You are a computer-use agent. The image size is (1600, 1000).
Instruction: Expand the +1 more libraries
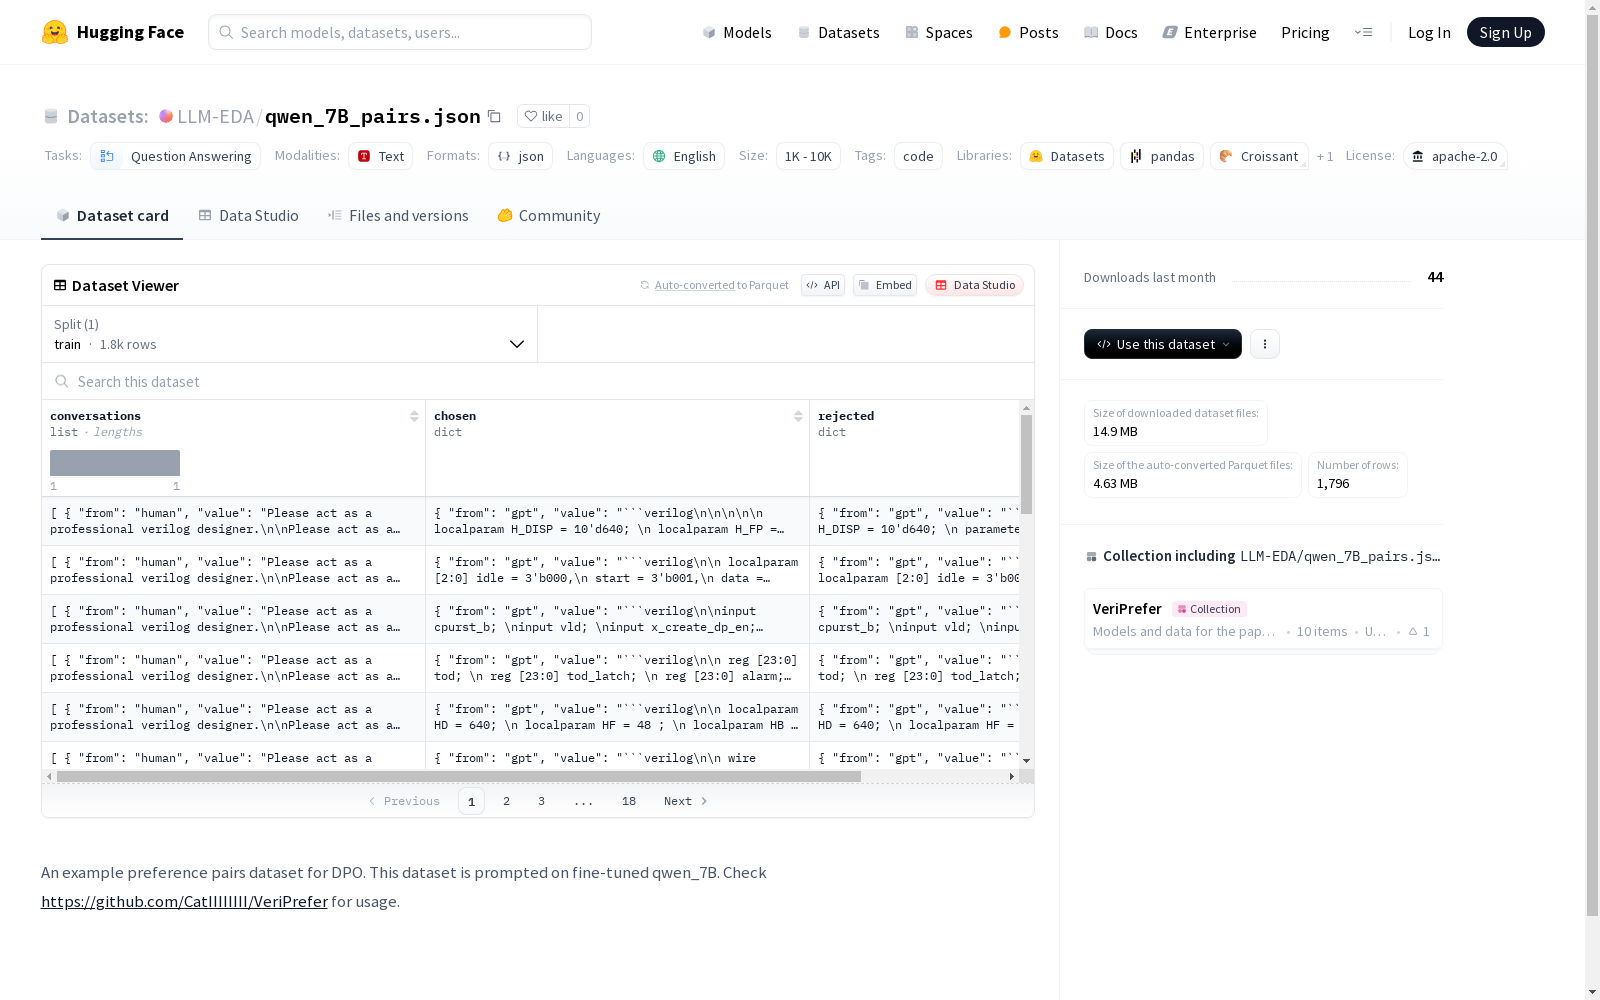point(1325,156)
